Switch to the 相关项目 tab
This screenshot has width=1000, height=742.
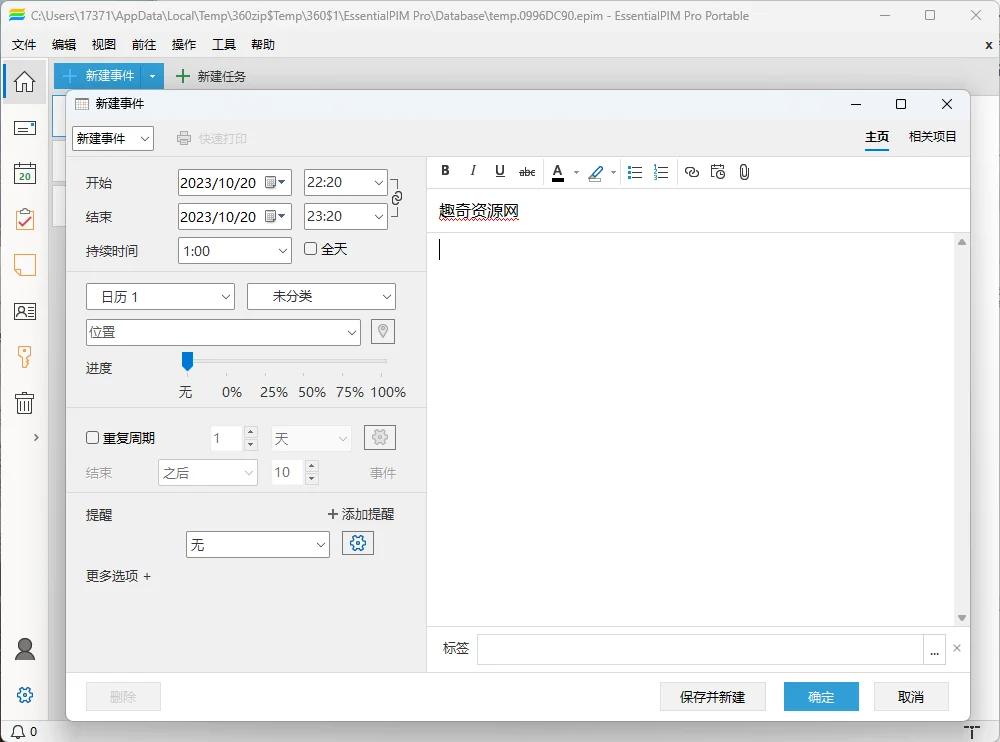(931, 137)
